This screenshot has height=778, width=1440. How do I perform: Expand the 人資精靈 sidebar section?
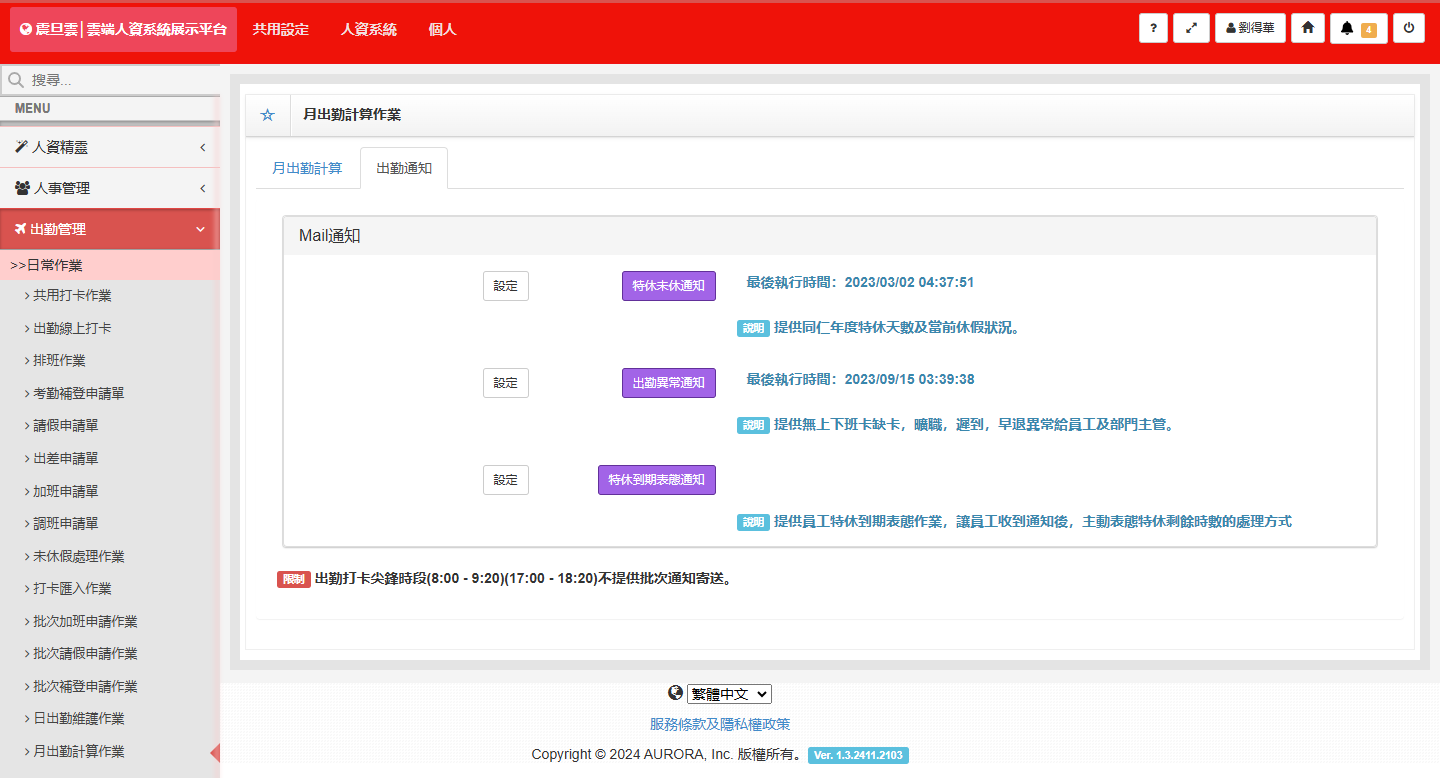(x=110, y=147)
